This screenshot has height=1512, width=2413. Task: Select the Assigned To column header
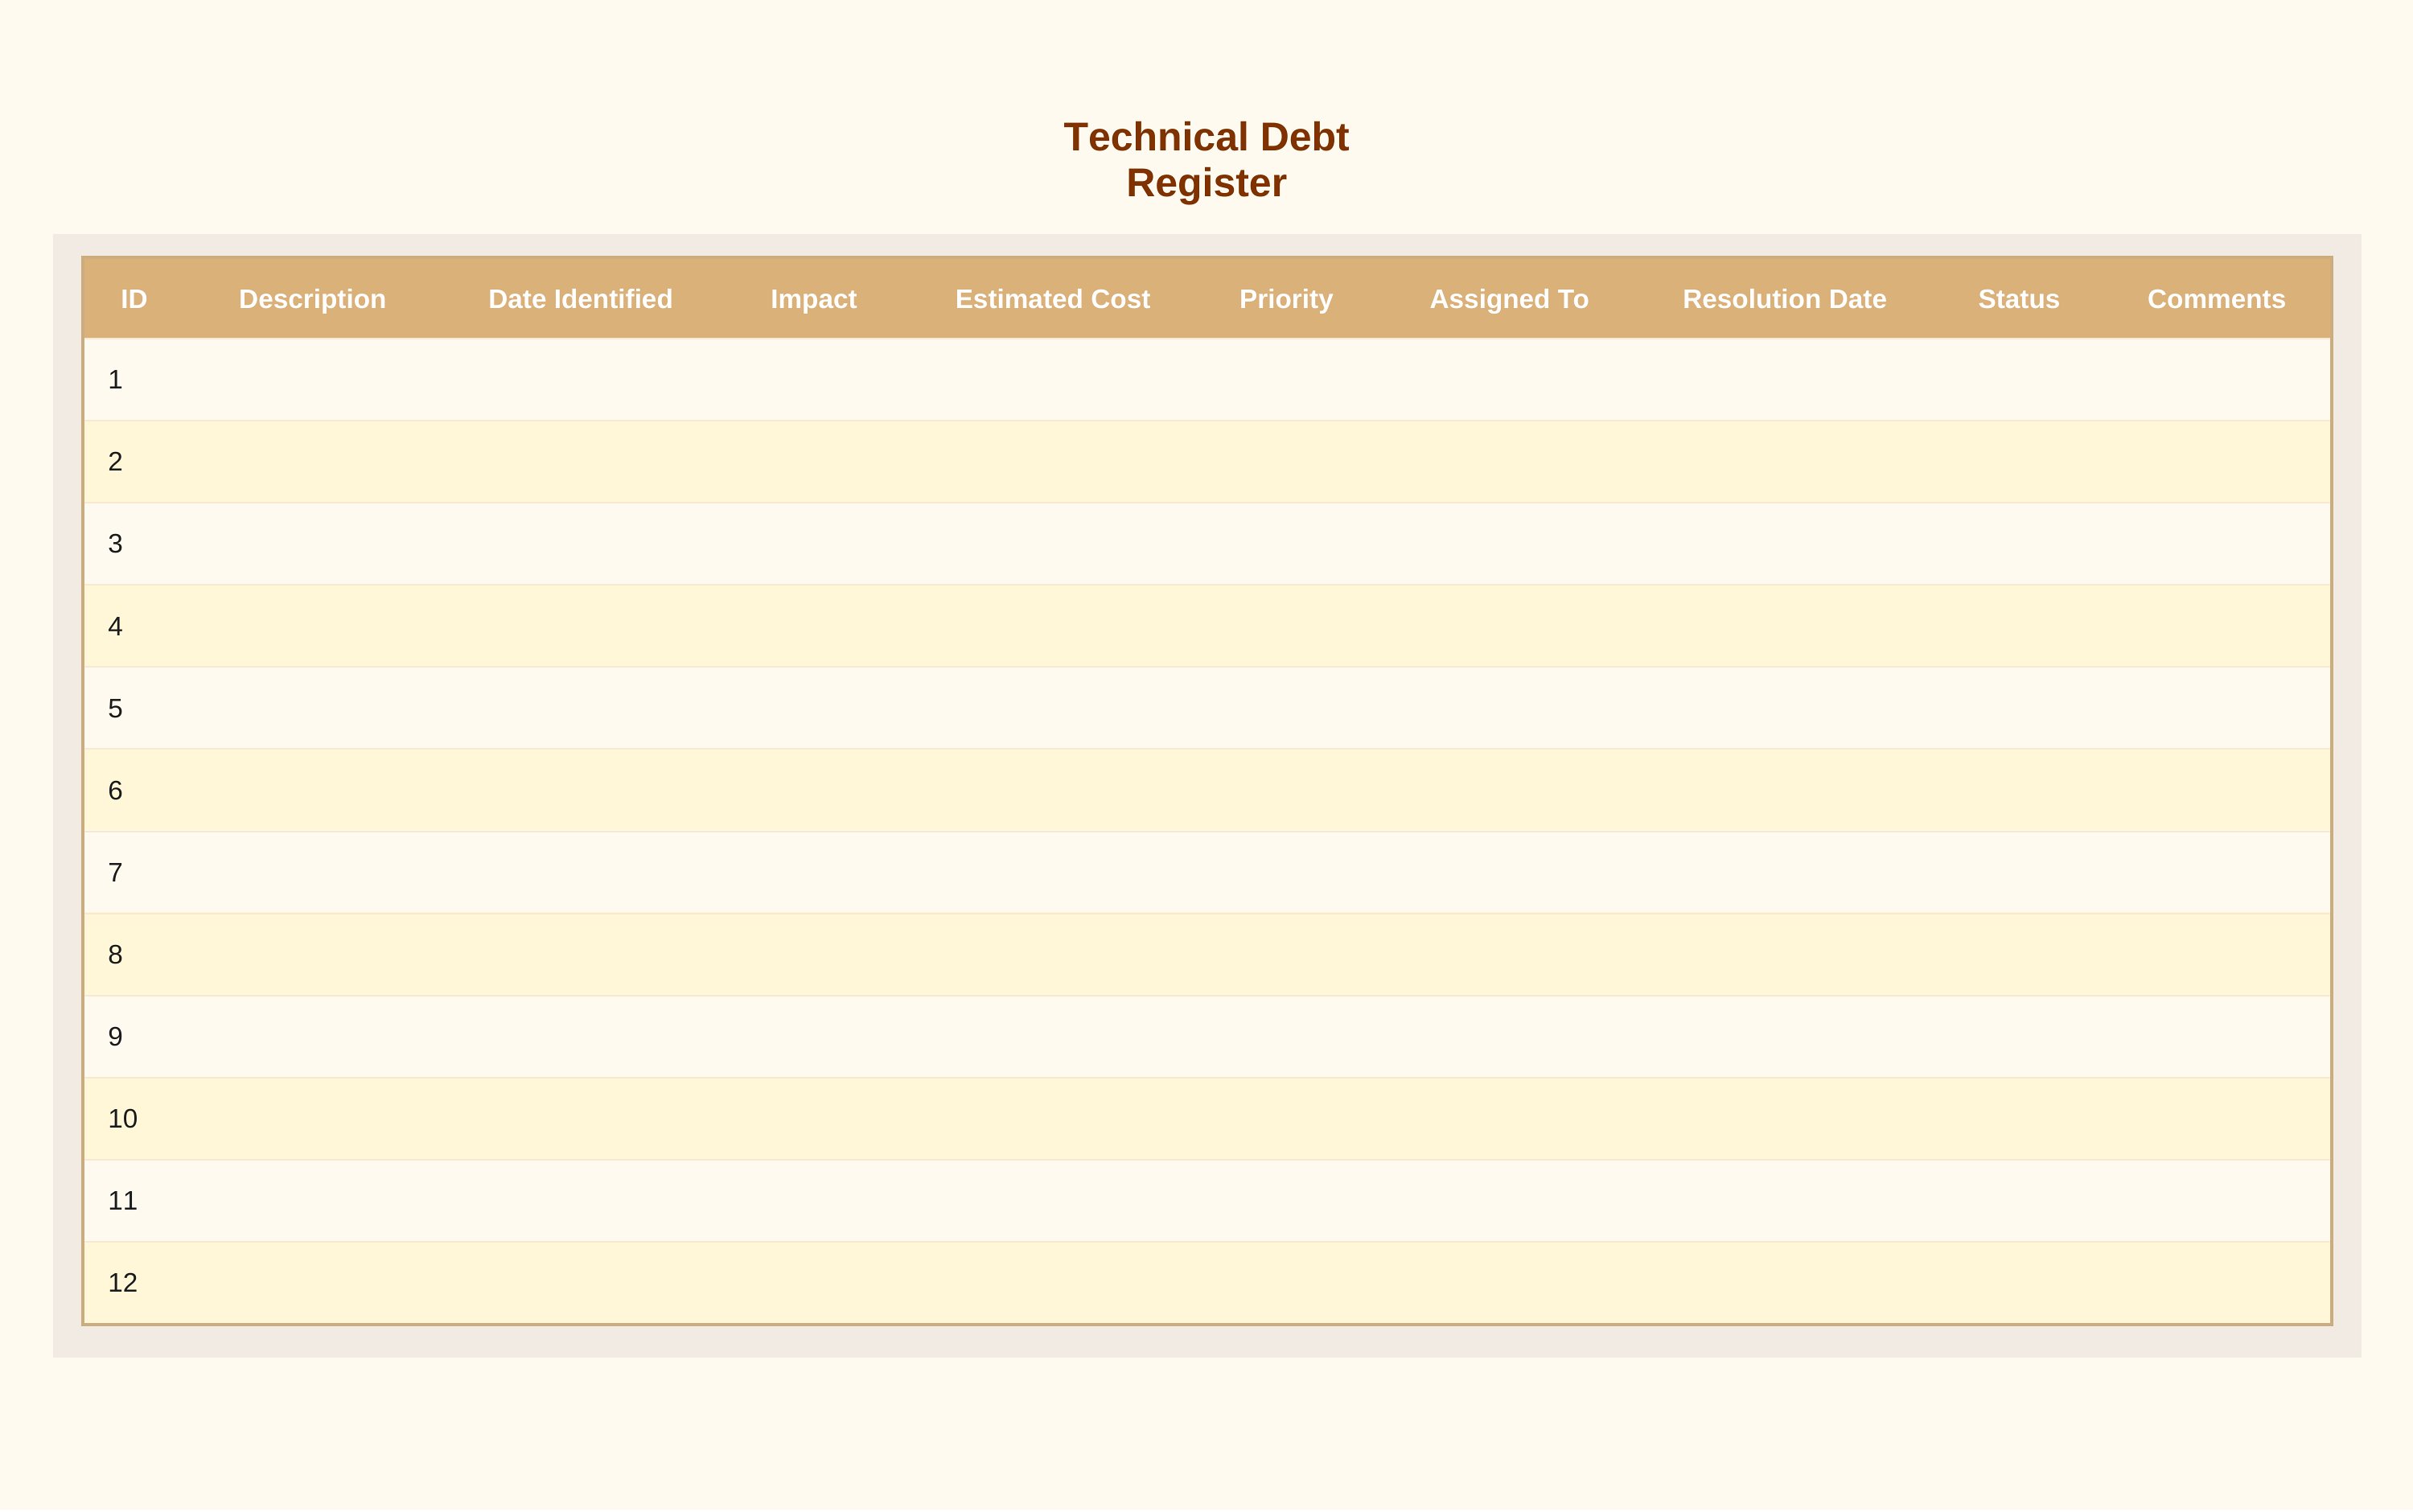click(x=1509, y=299)
